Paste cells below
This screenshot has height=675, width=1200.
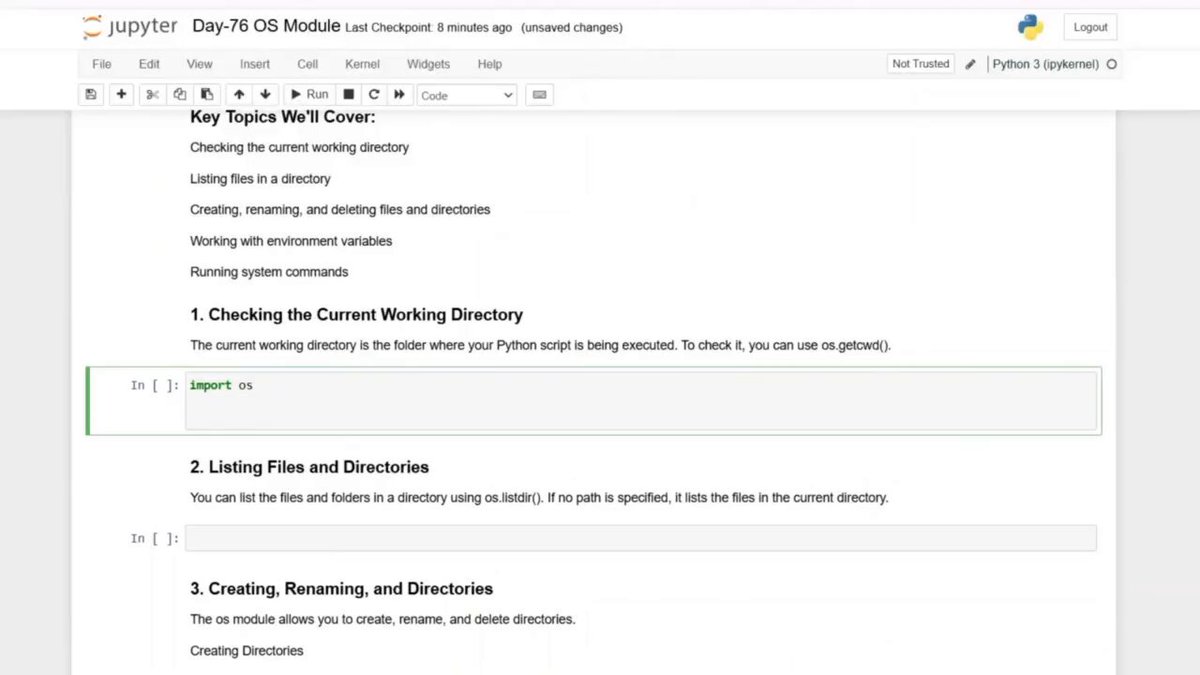point(206,94)
